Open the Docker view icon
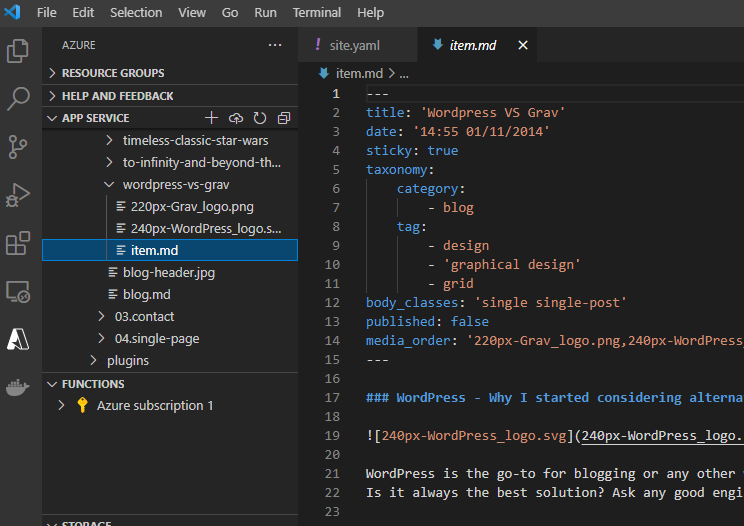Screen dimensions: 744x526 pos(18,387)
